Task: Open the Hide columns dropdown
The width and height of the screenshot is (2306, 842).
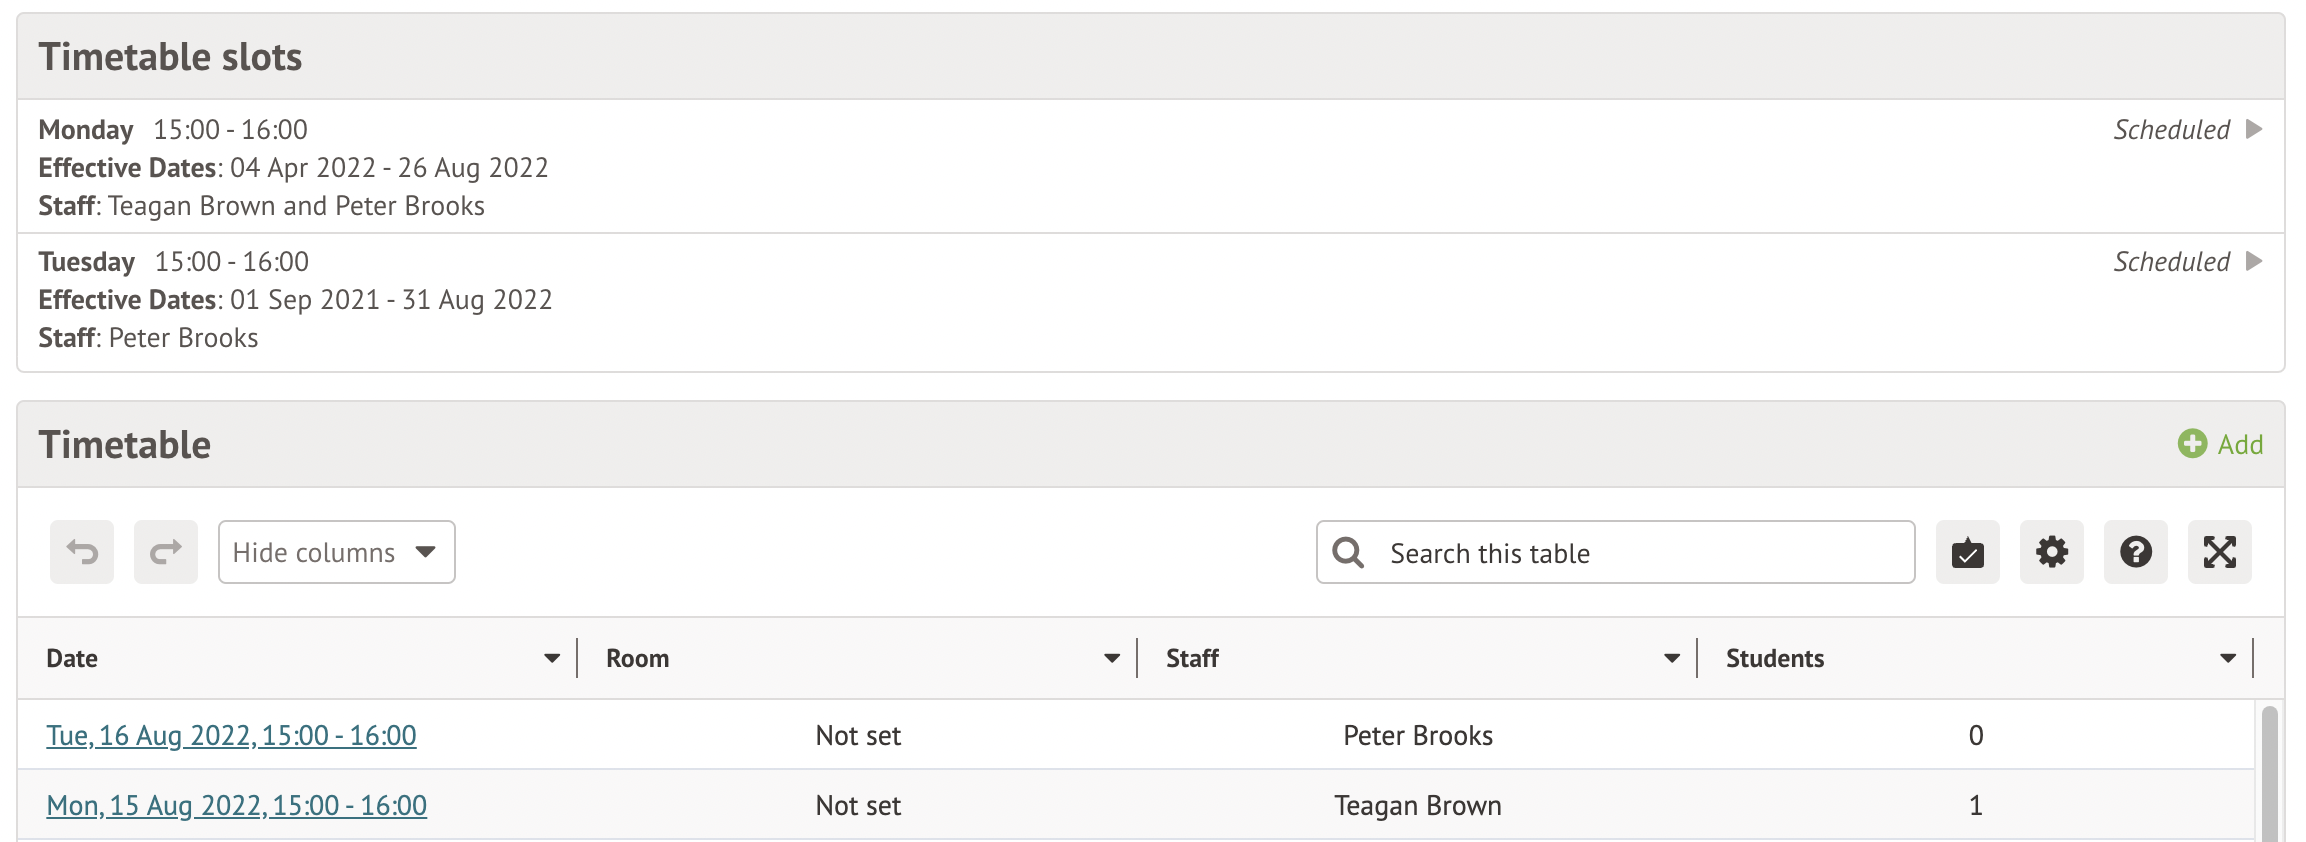Action: (336, 552)
